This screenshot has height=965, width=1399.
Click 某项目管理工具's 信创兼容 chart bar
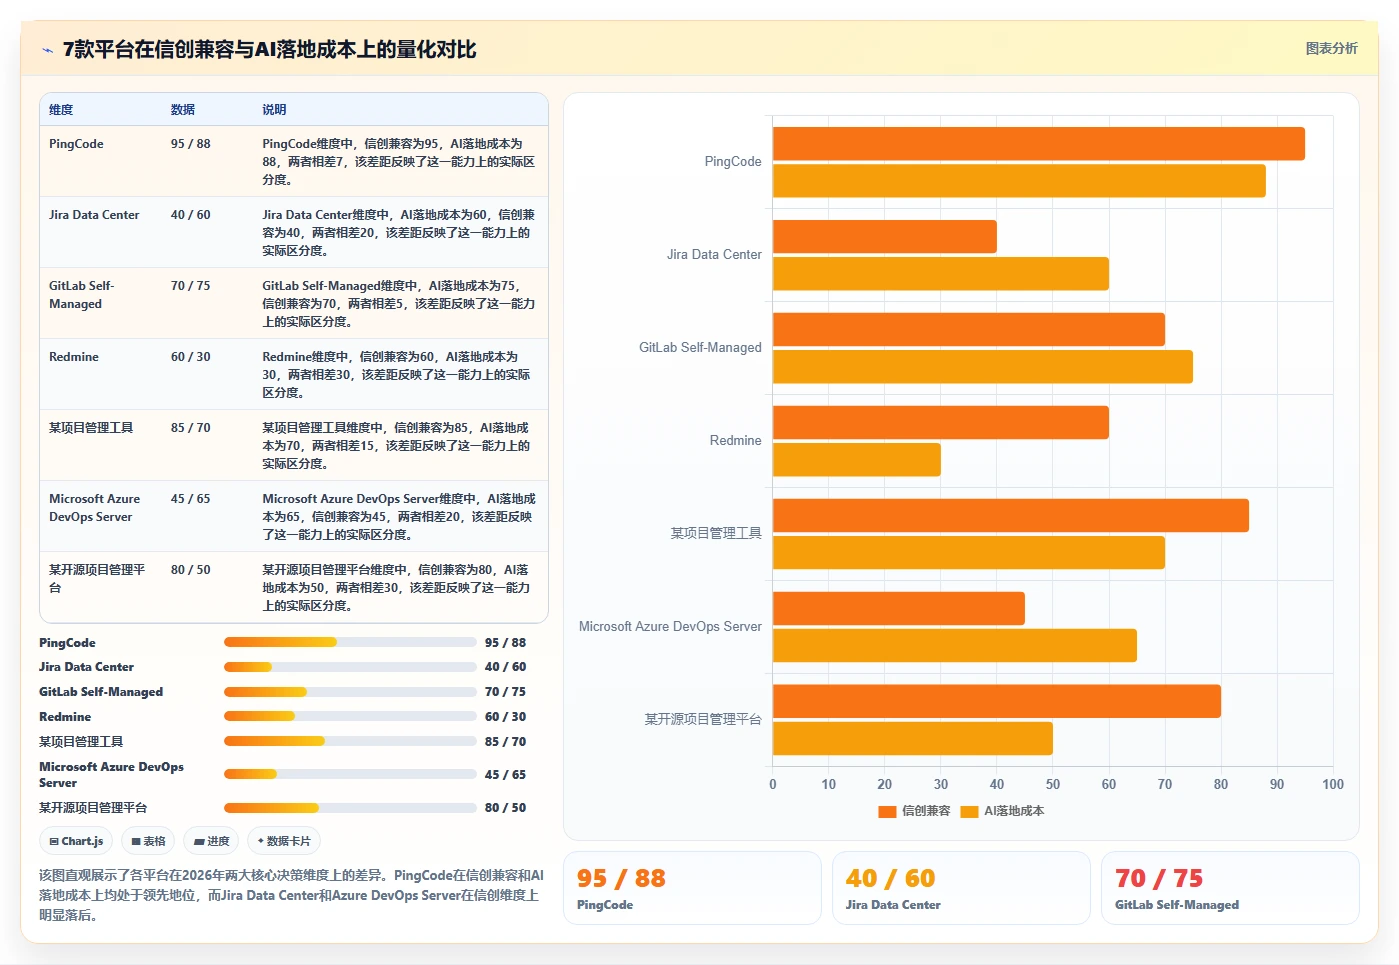[x=1011, y=516]
